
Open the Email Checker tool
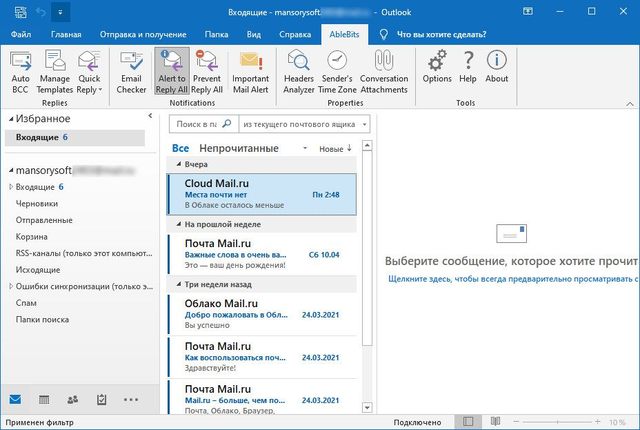pos(132,68)
